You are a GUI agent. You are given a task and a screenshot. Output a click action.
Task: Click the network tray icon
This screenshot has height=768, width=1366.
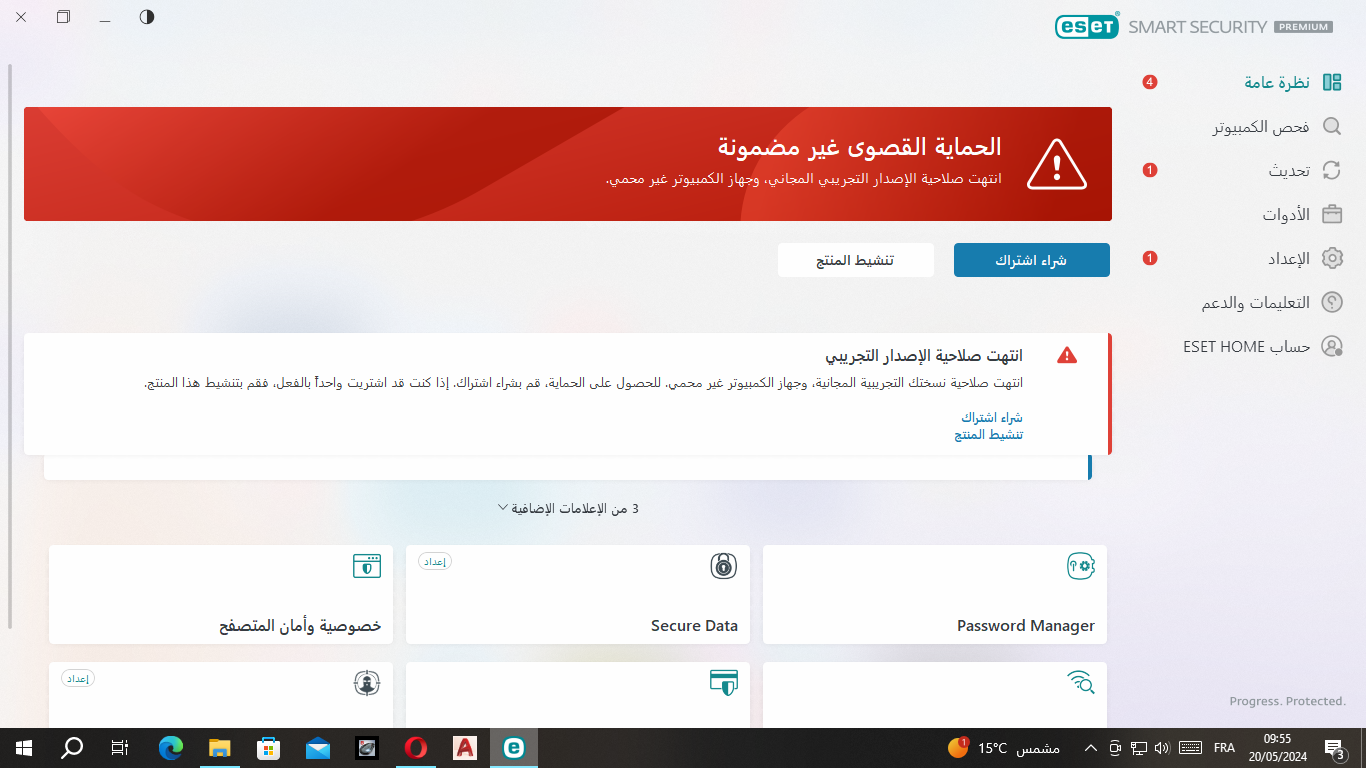[1138, 748]
